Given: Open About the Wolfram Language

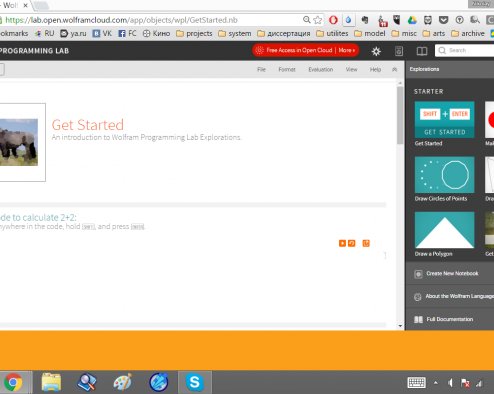Looking at the screenshot, I should click(460, 296).
